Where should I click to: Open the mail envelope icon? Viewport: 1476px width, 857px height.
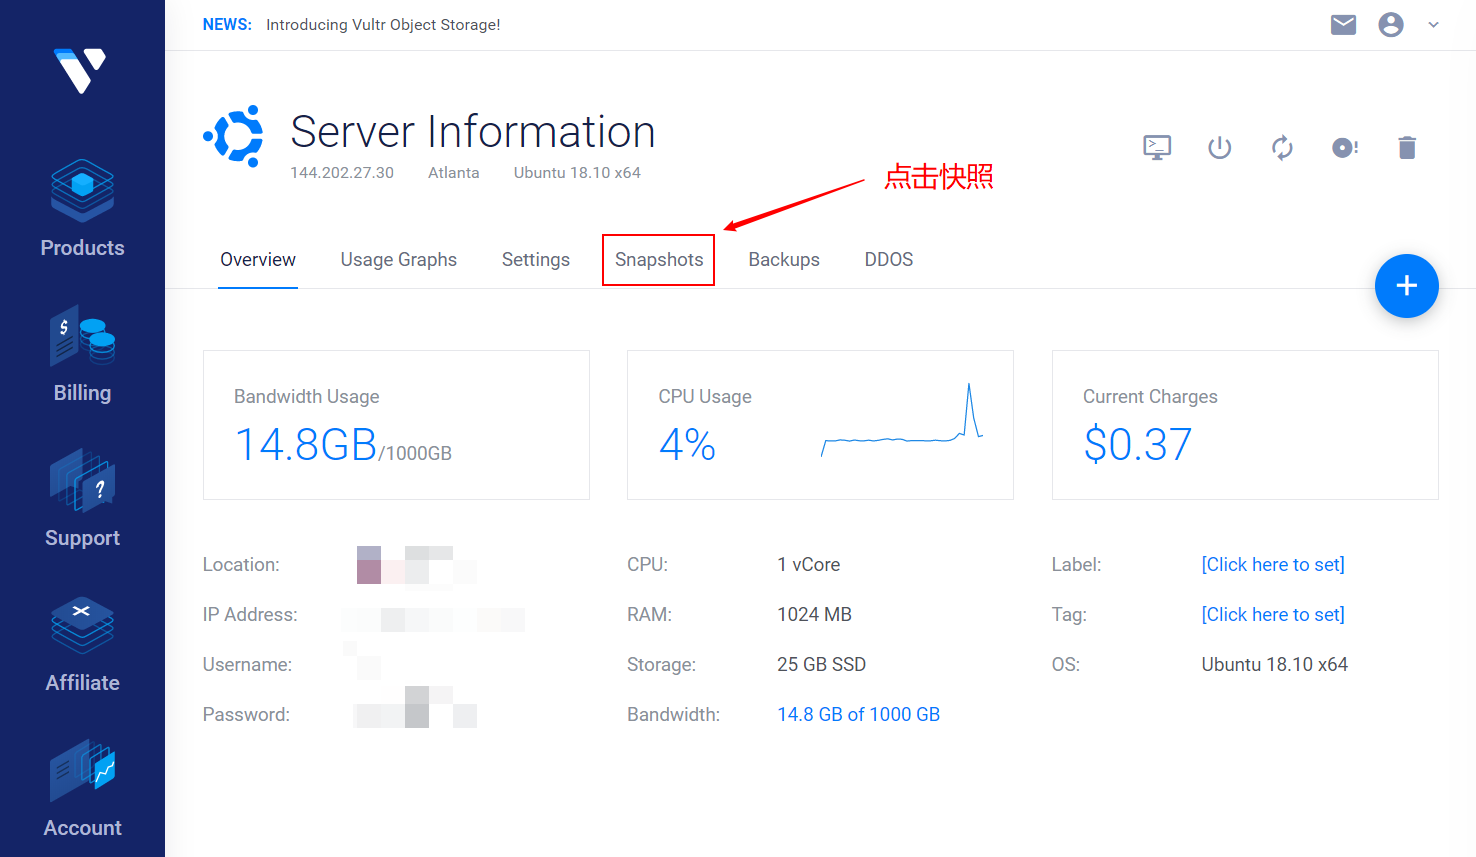click(x=1343, y=25)
